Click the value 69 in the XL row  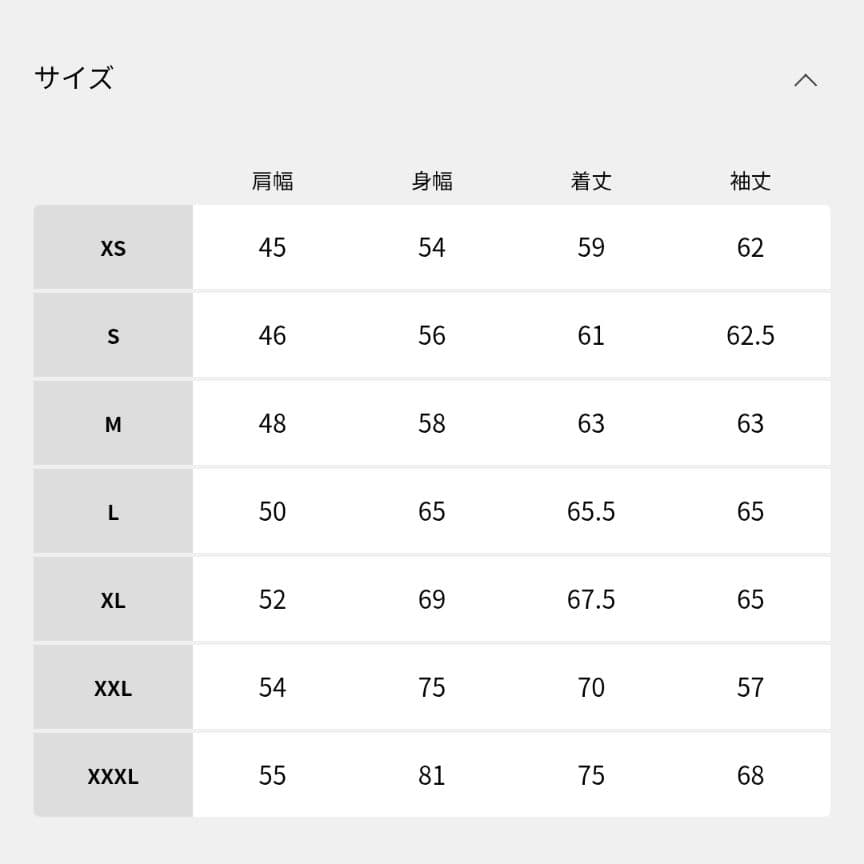[431, 599]
